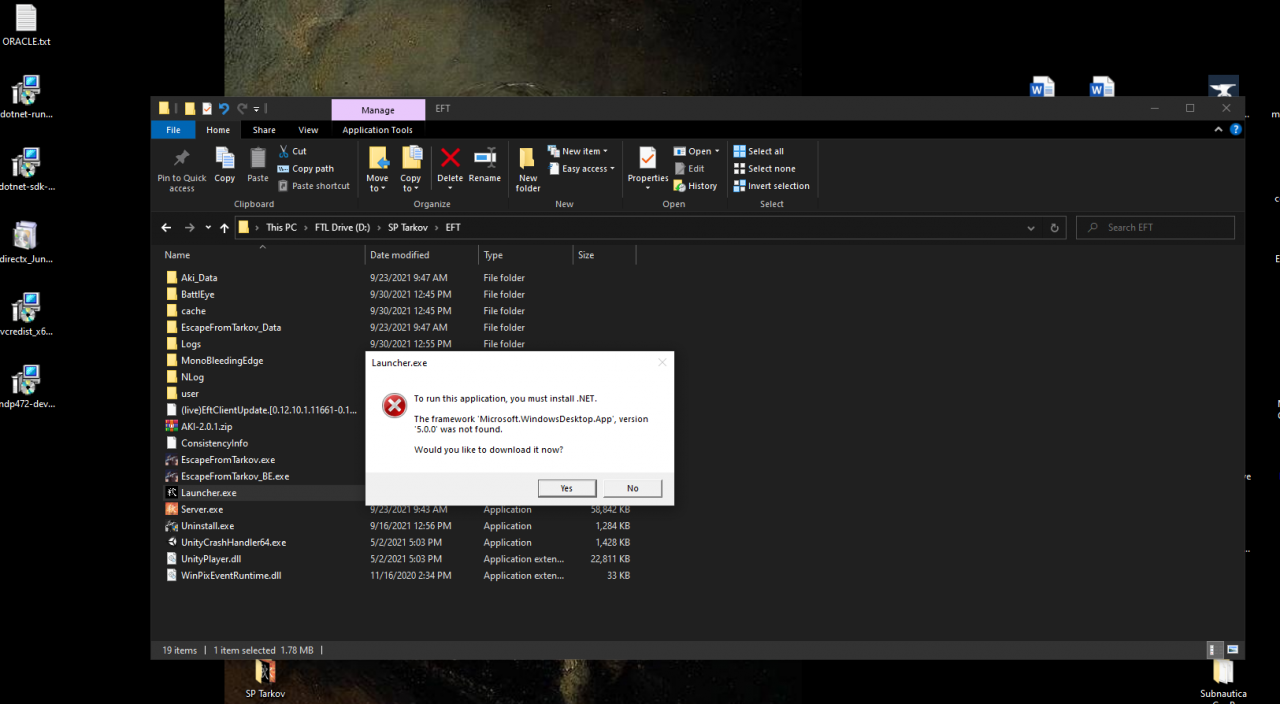Open Customize Quick Access Toolbar dropdown

(256, 108)
